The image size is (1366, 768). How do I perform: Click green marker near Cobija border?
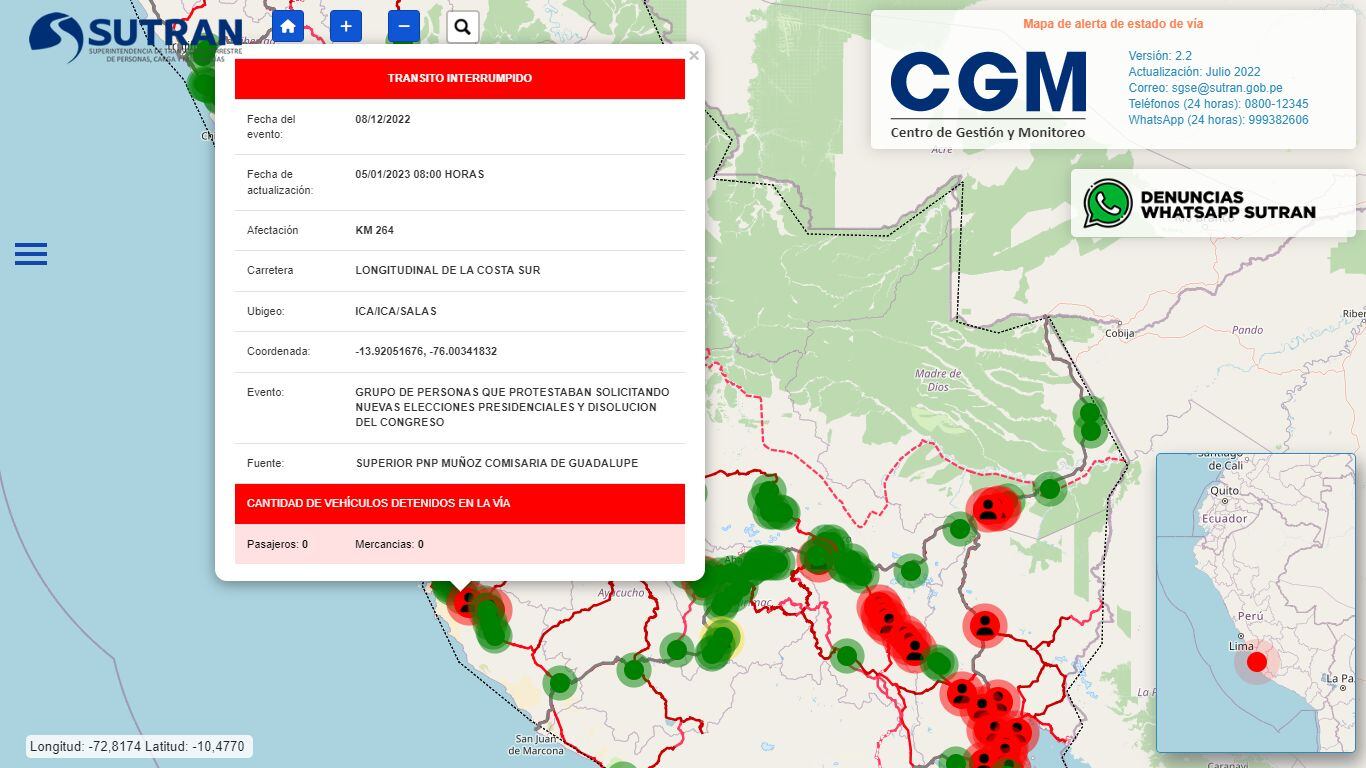(1090, 412)
